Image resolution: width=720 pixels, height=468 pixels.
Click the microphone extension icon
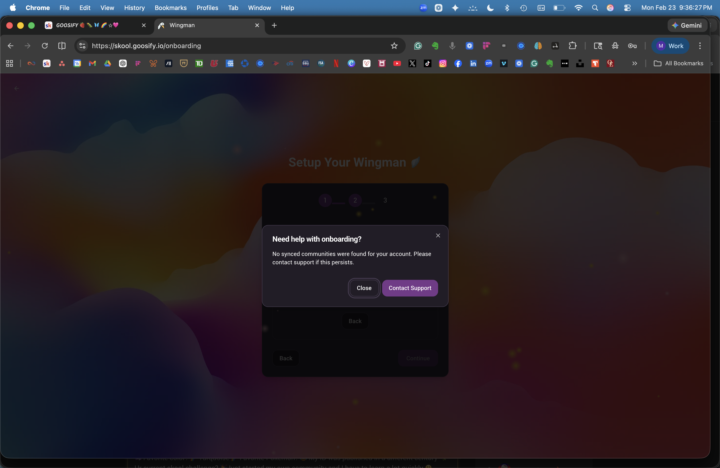(x=452, y=45)
